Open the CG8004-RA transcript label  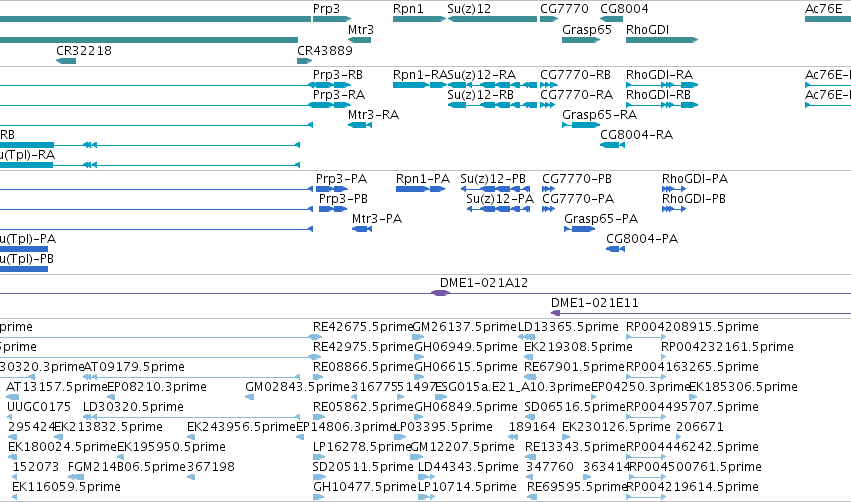637,135
